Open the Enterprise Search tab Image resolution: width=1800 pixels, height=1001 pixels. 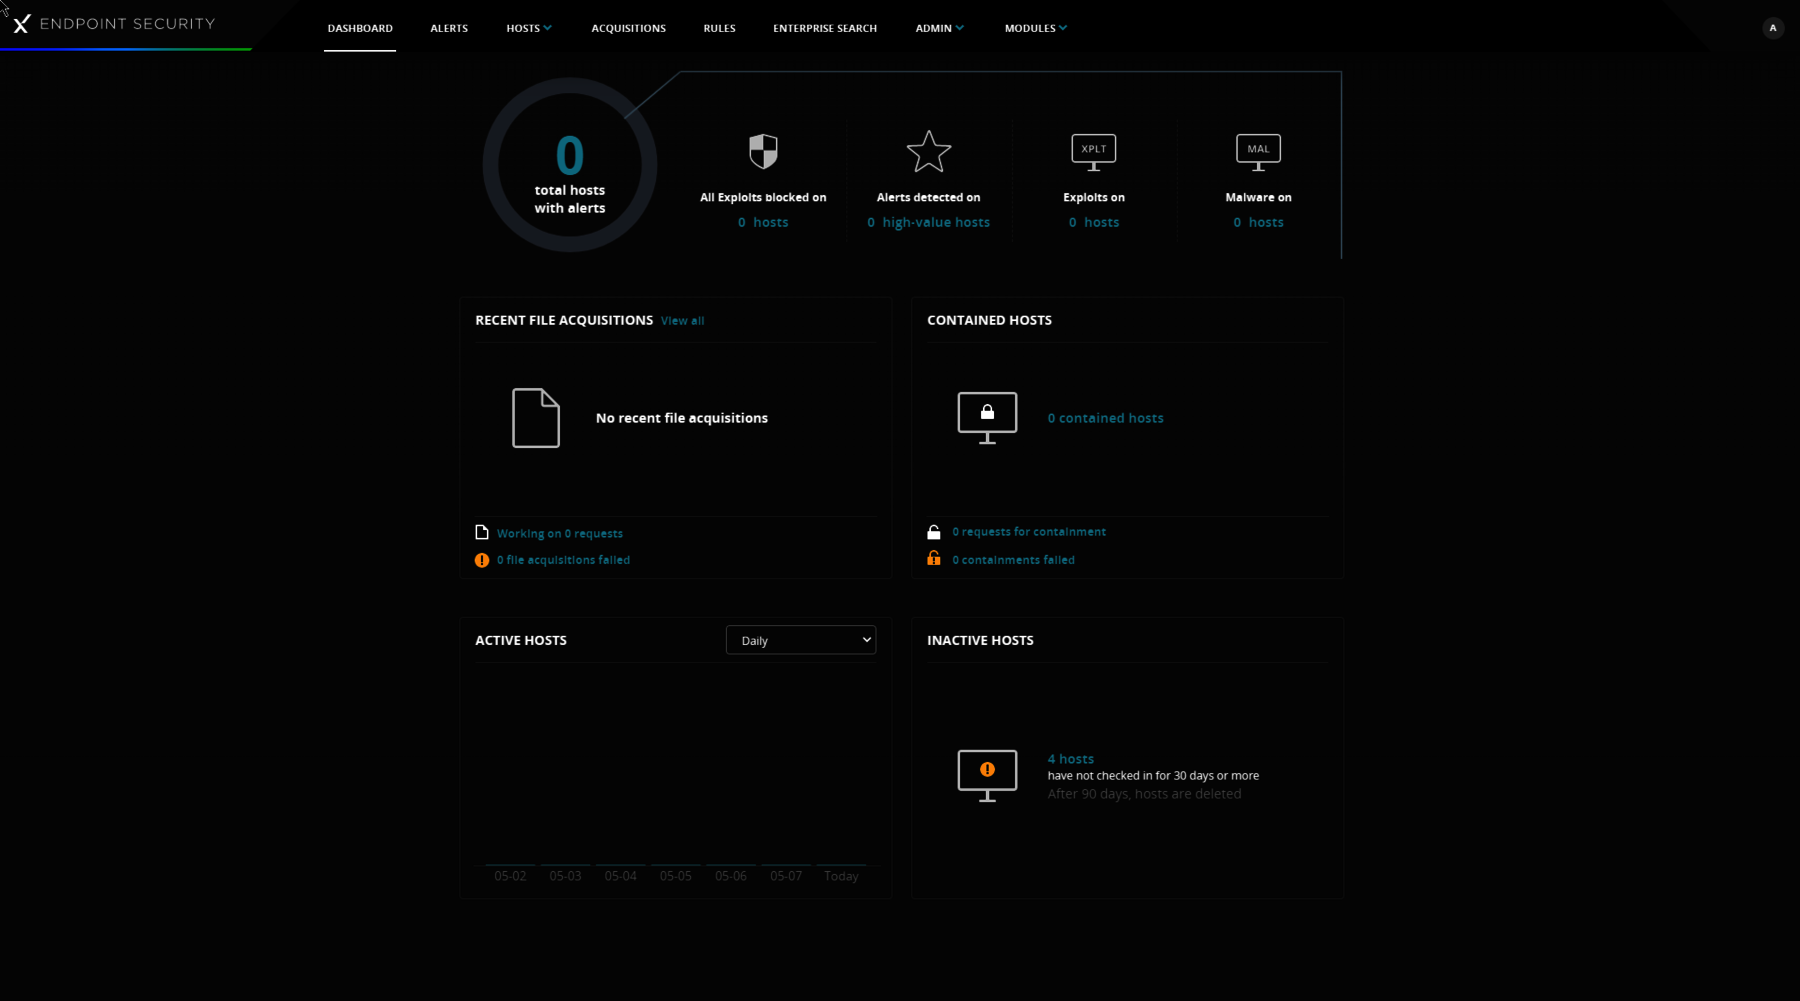click(x=824, y=28)
